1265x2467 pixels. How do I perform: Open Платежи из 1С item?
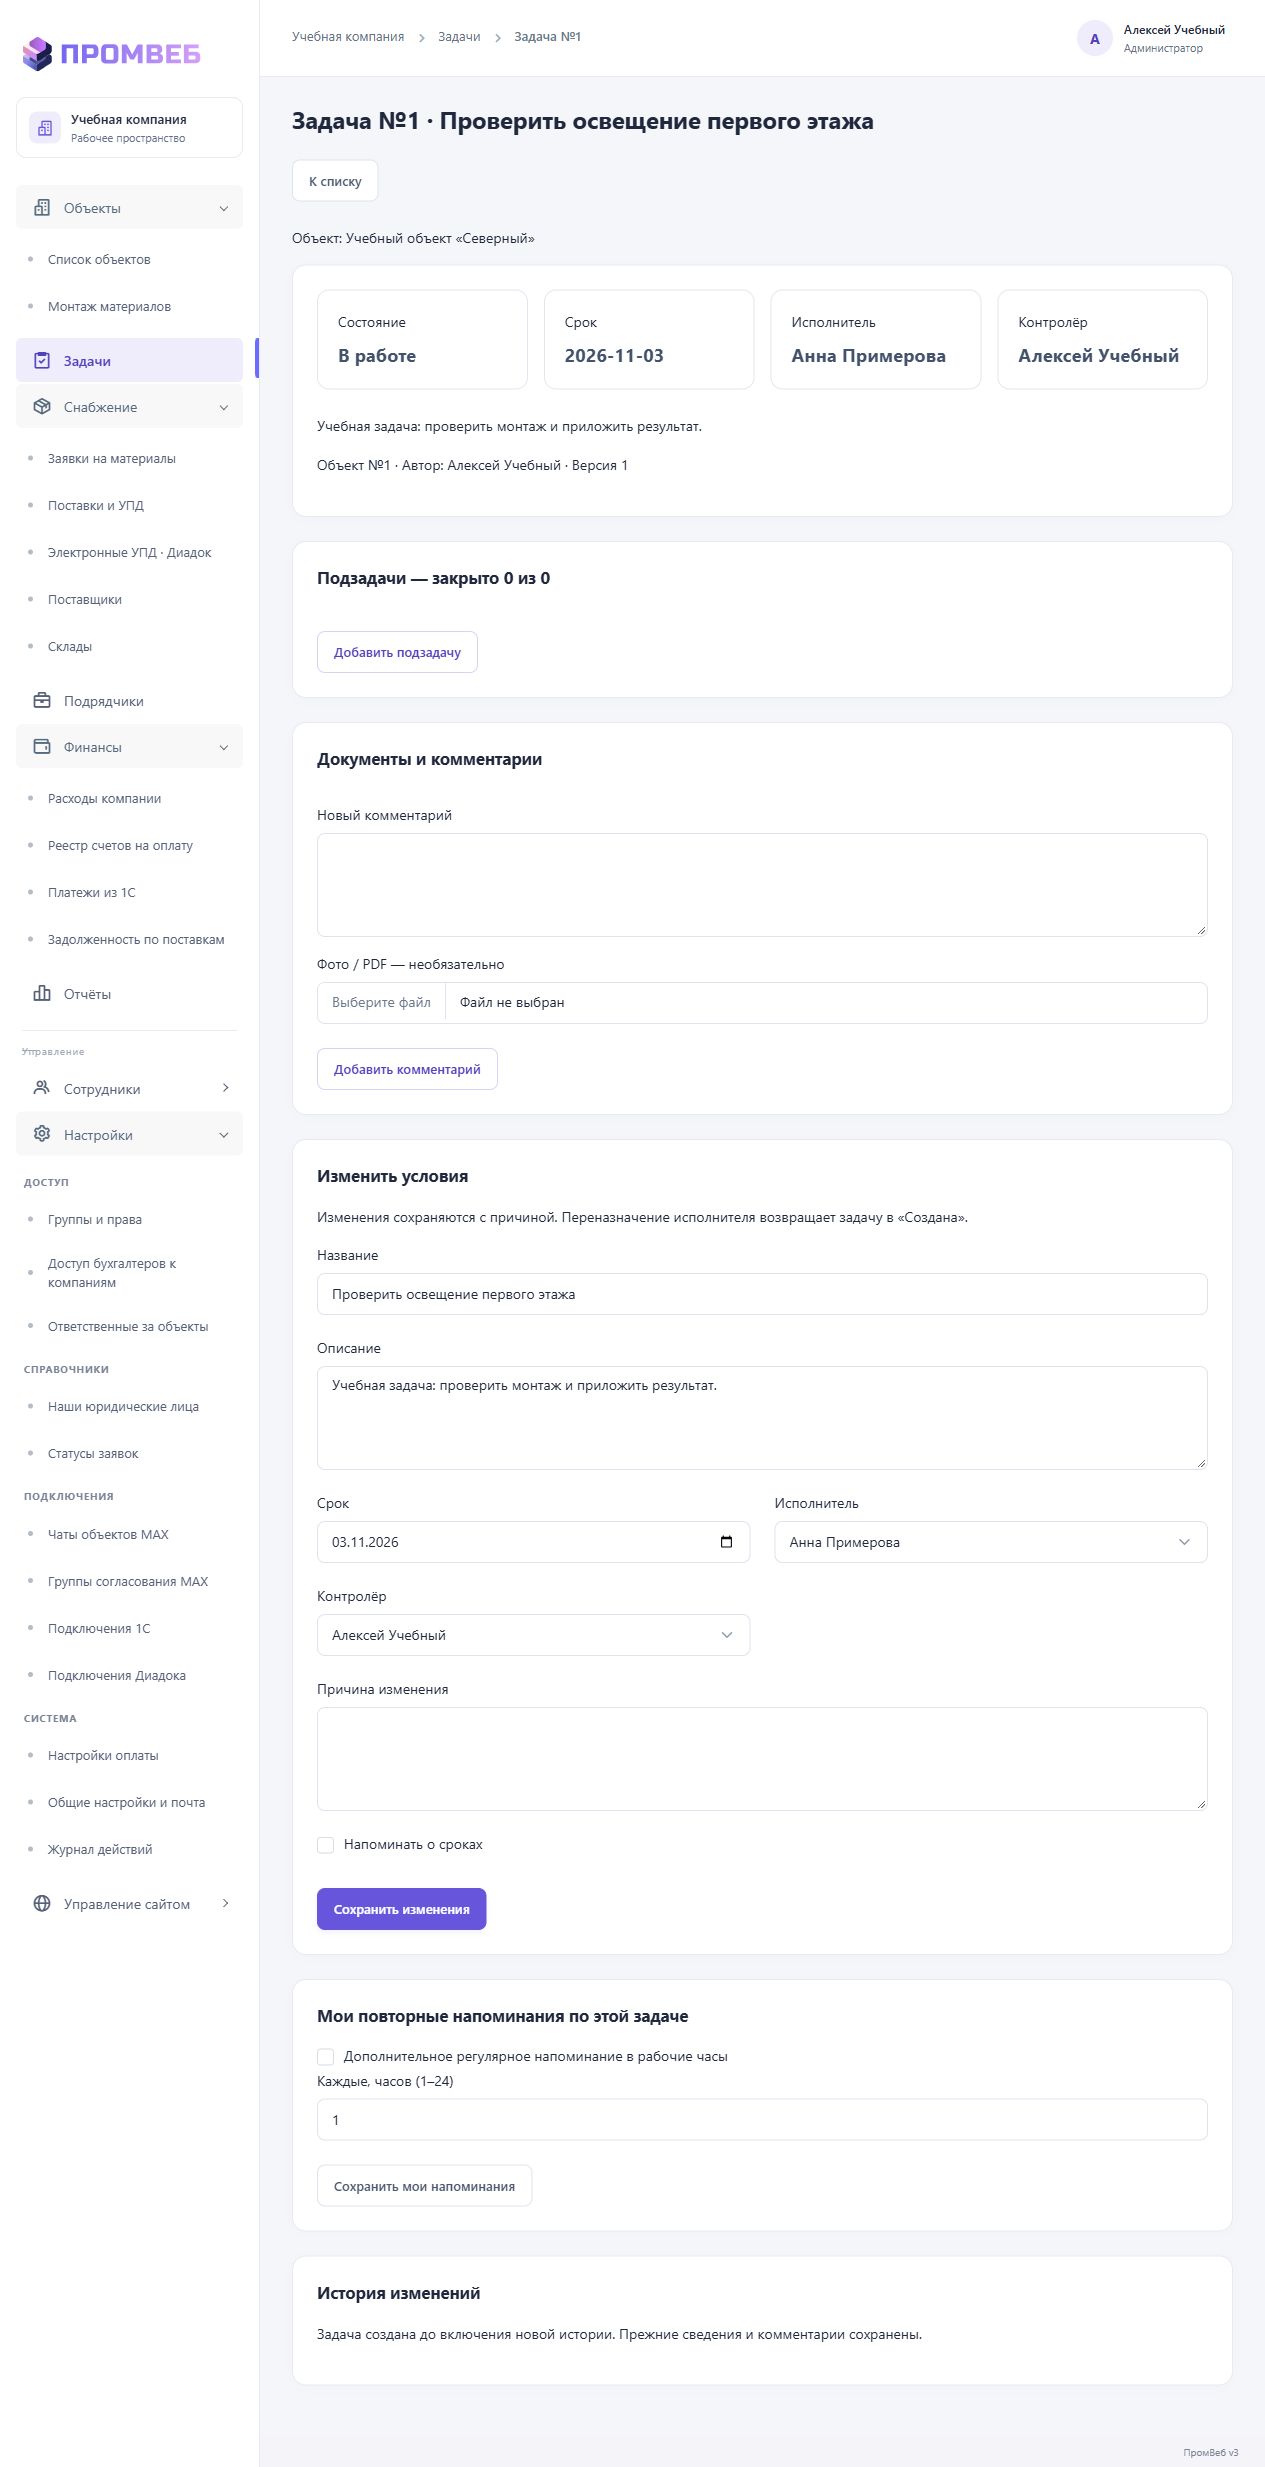92,892
